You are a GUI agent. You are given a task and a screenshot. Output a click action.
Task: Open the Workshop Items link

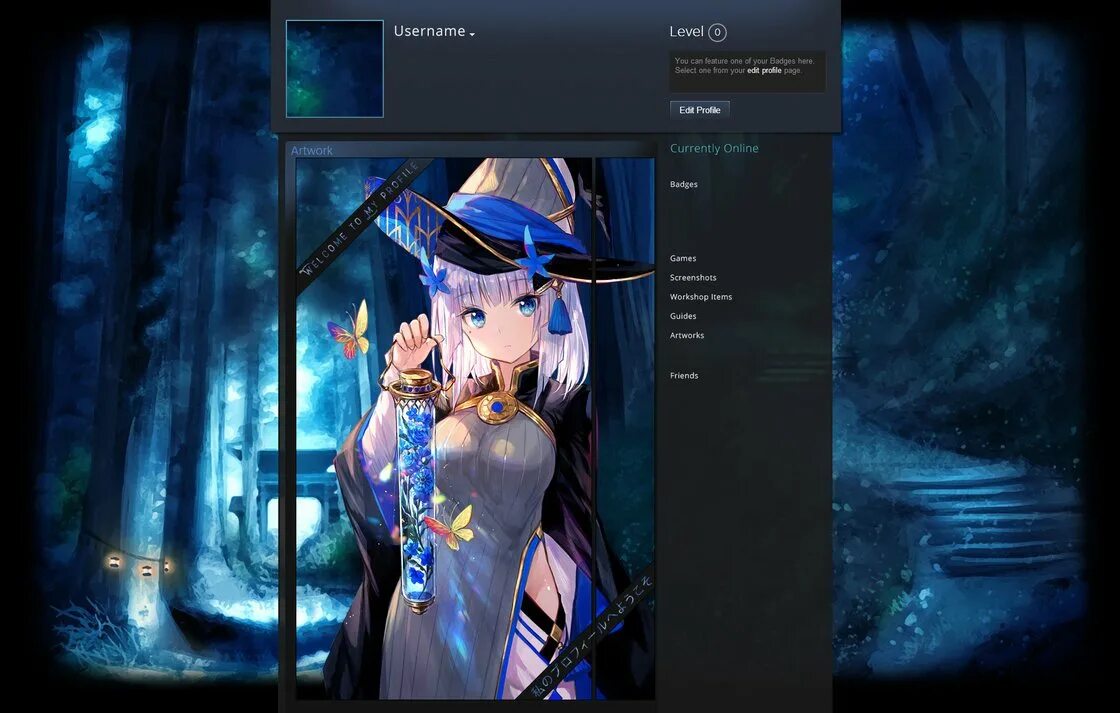point(701,297)
